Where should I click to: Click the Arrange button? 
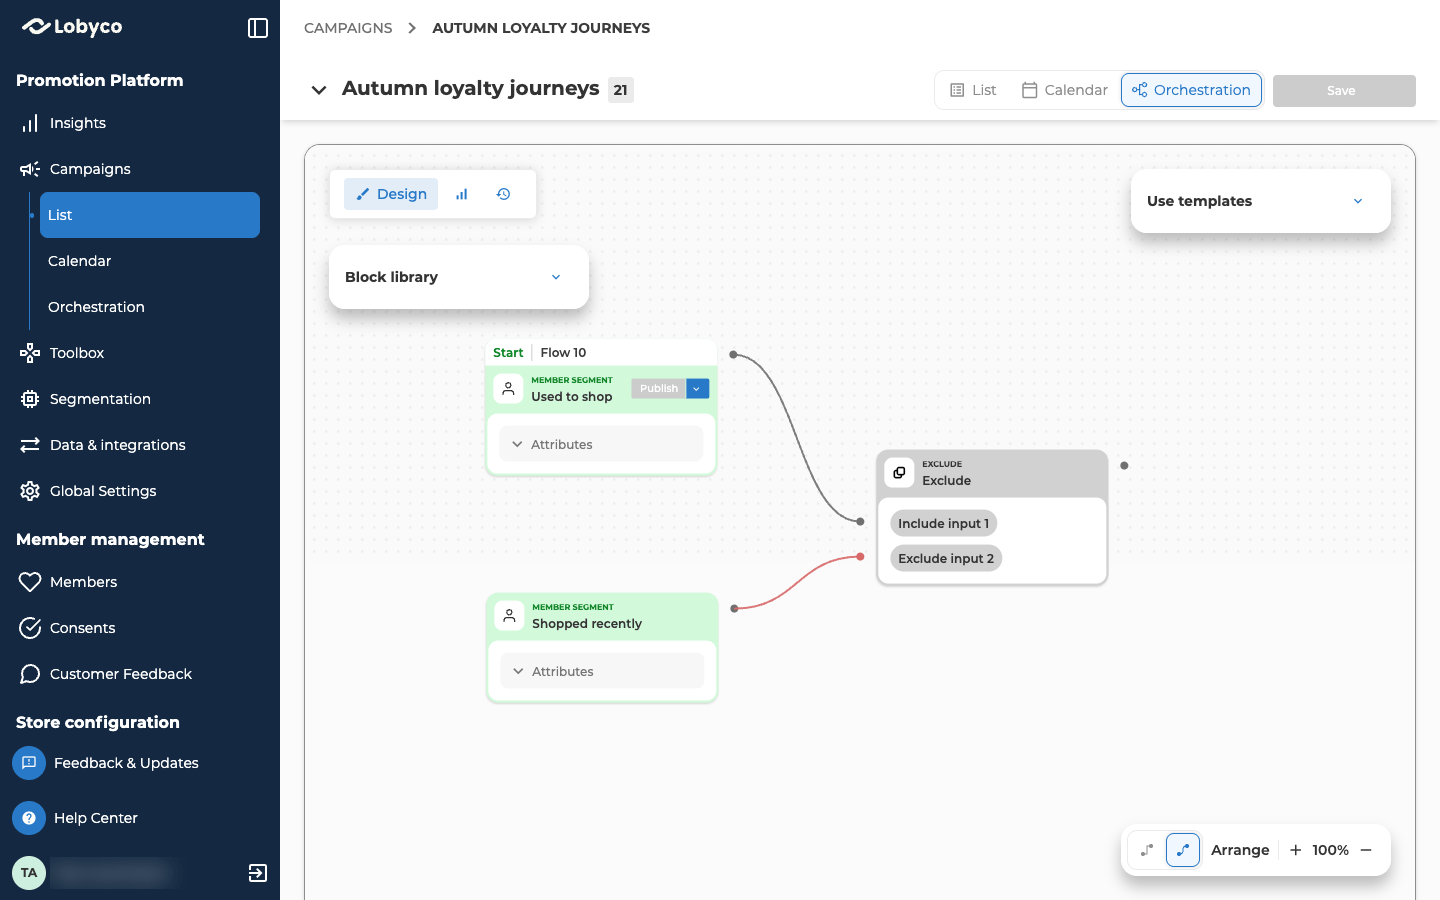pos(1240,850)
